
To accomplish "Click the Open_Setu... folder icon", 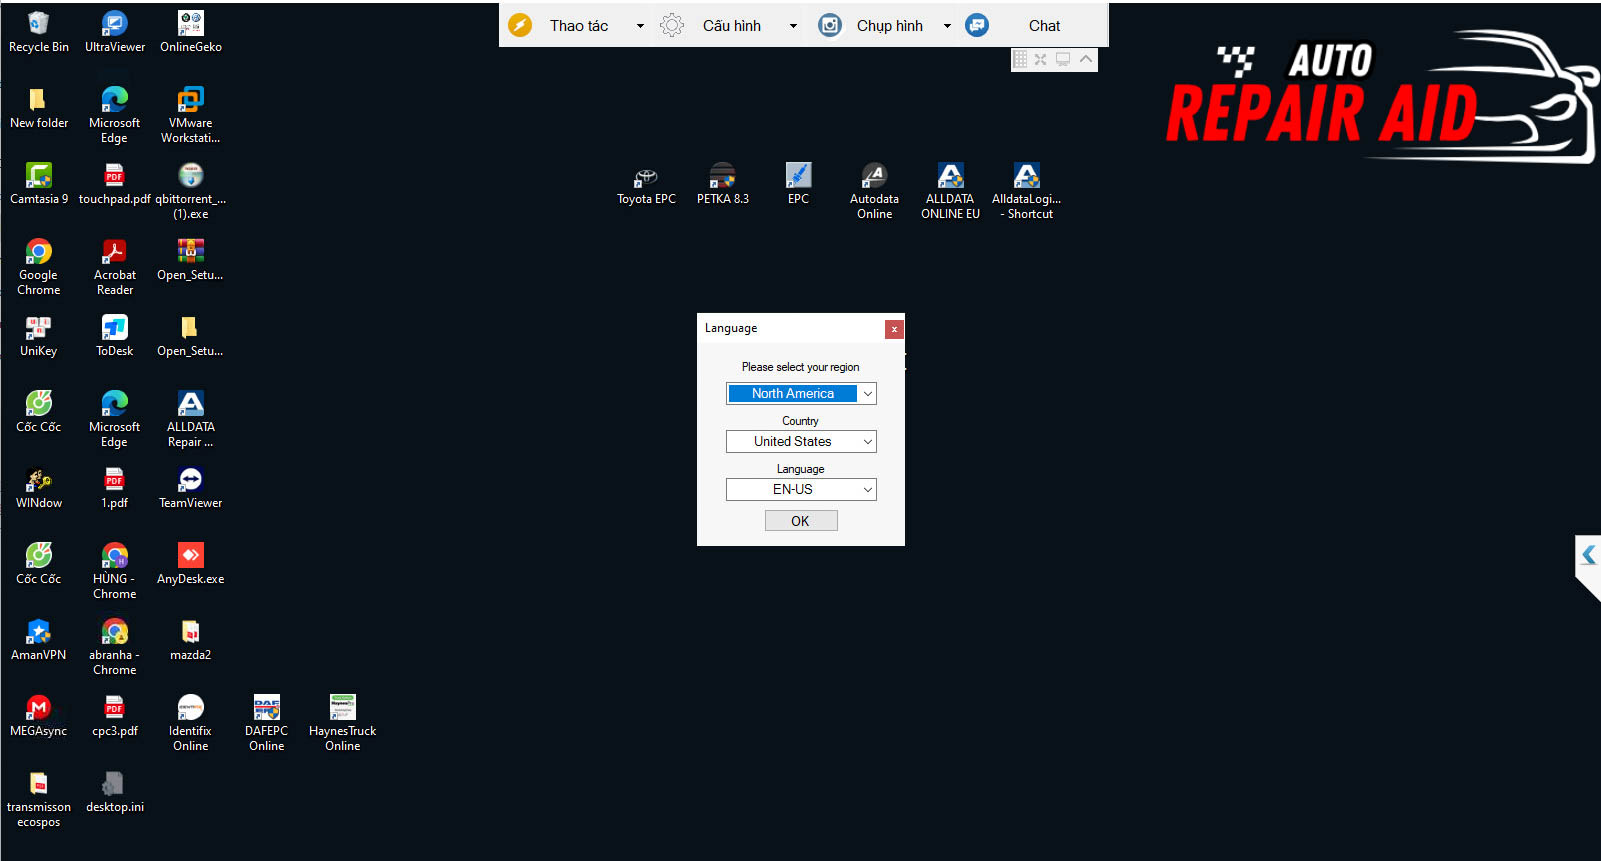I will (191, 336).
